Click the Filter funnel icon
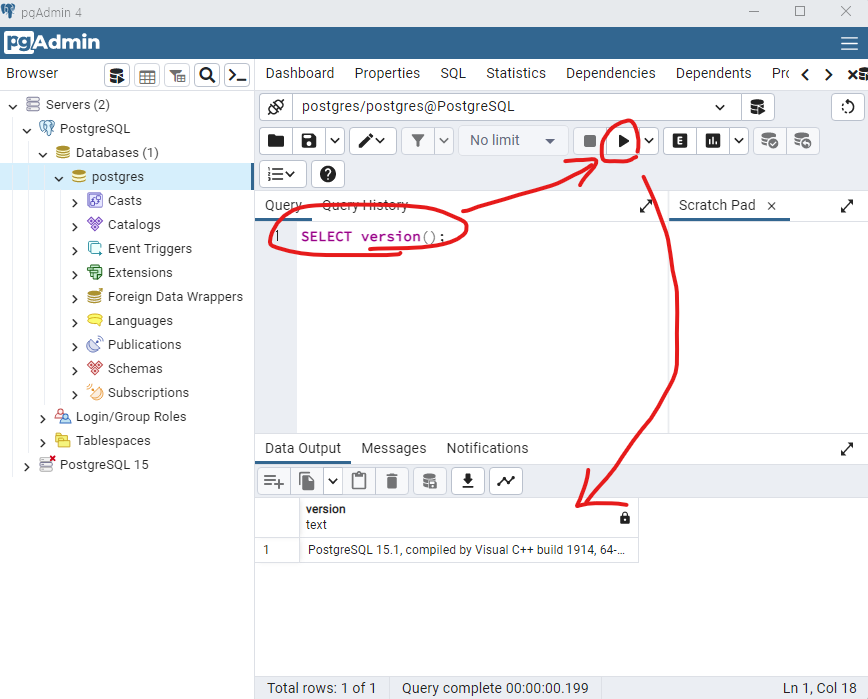 (418, 141)
